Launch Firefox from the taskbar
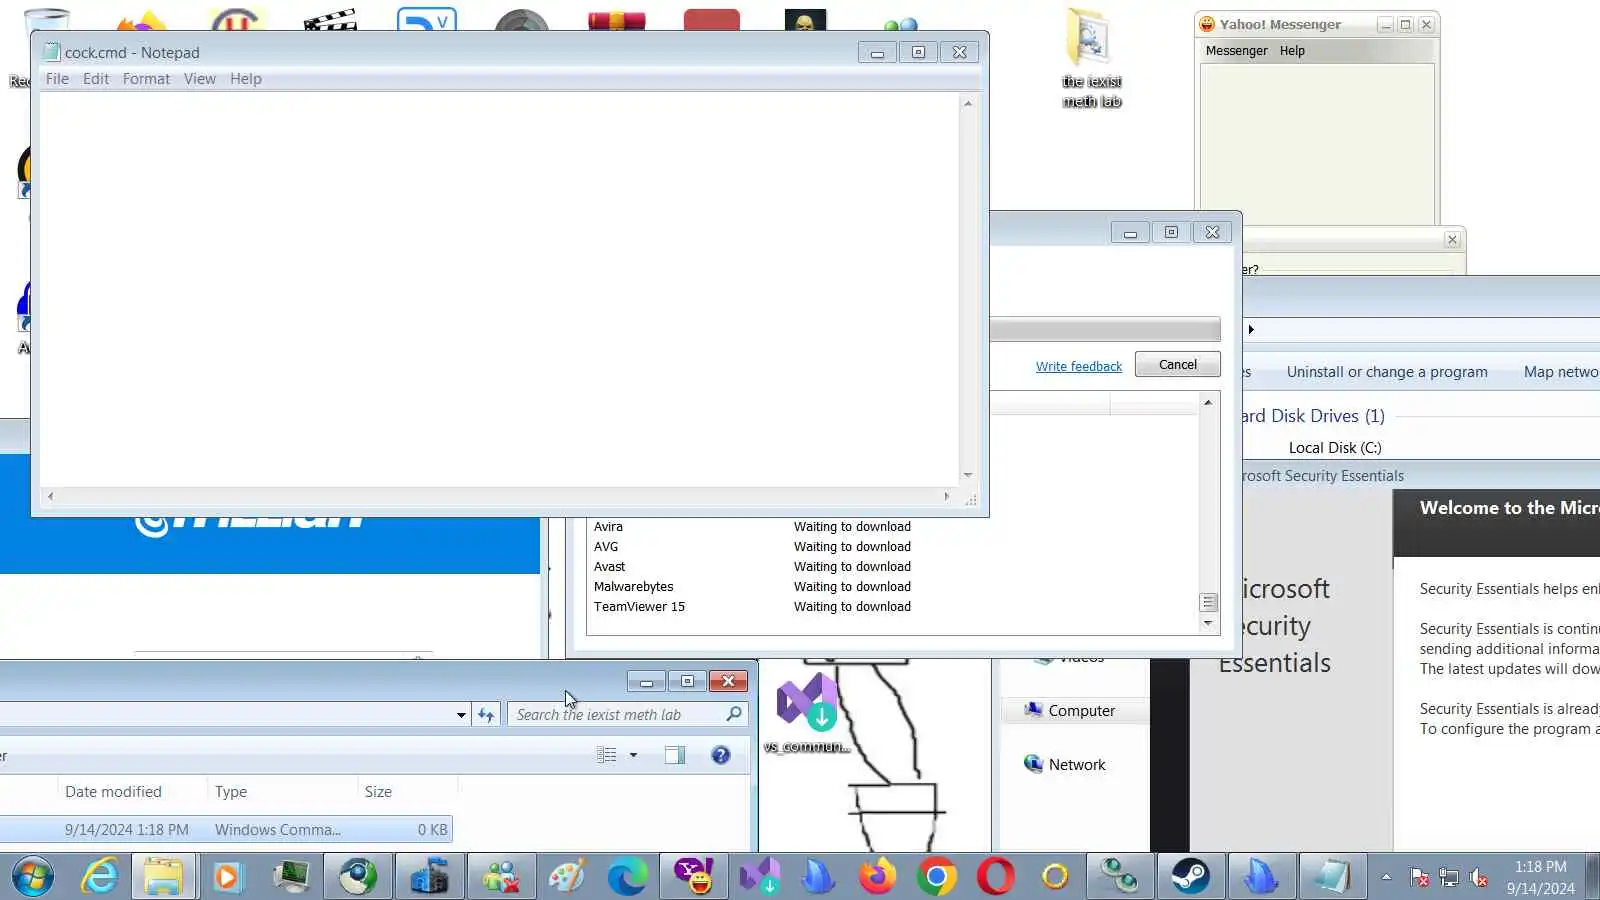 tap(877, 877)
